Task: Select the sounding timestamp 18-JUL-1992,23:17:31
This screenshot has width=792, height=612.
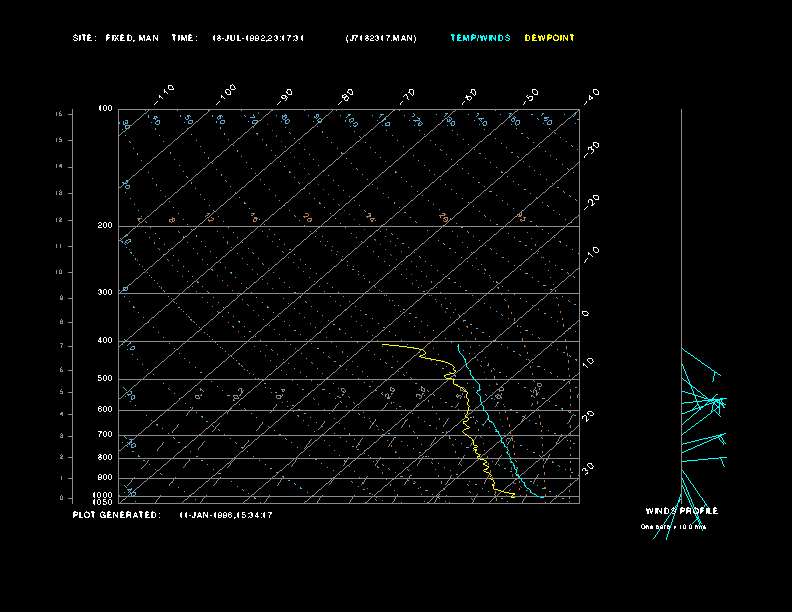Action: click(258, 38)
